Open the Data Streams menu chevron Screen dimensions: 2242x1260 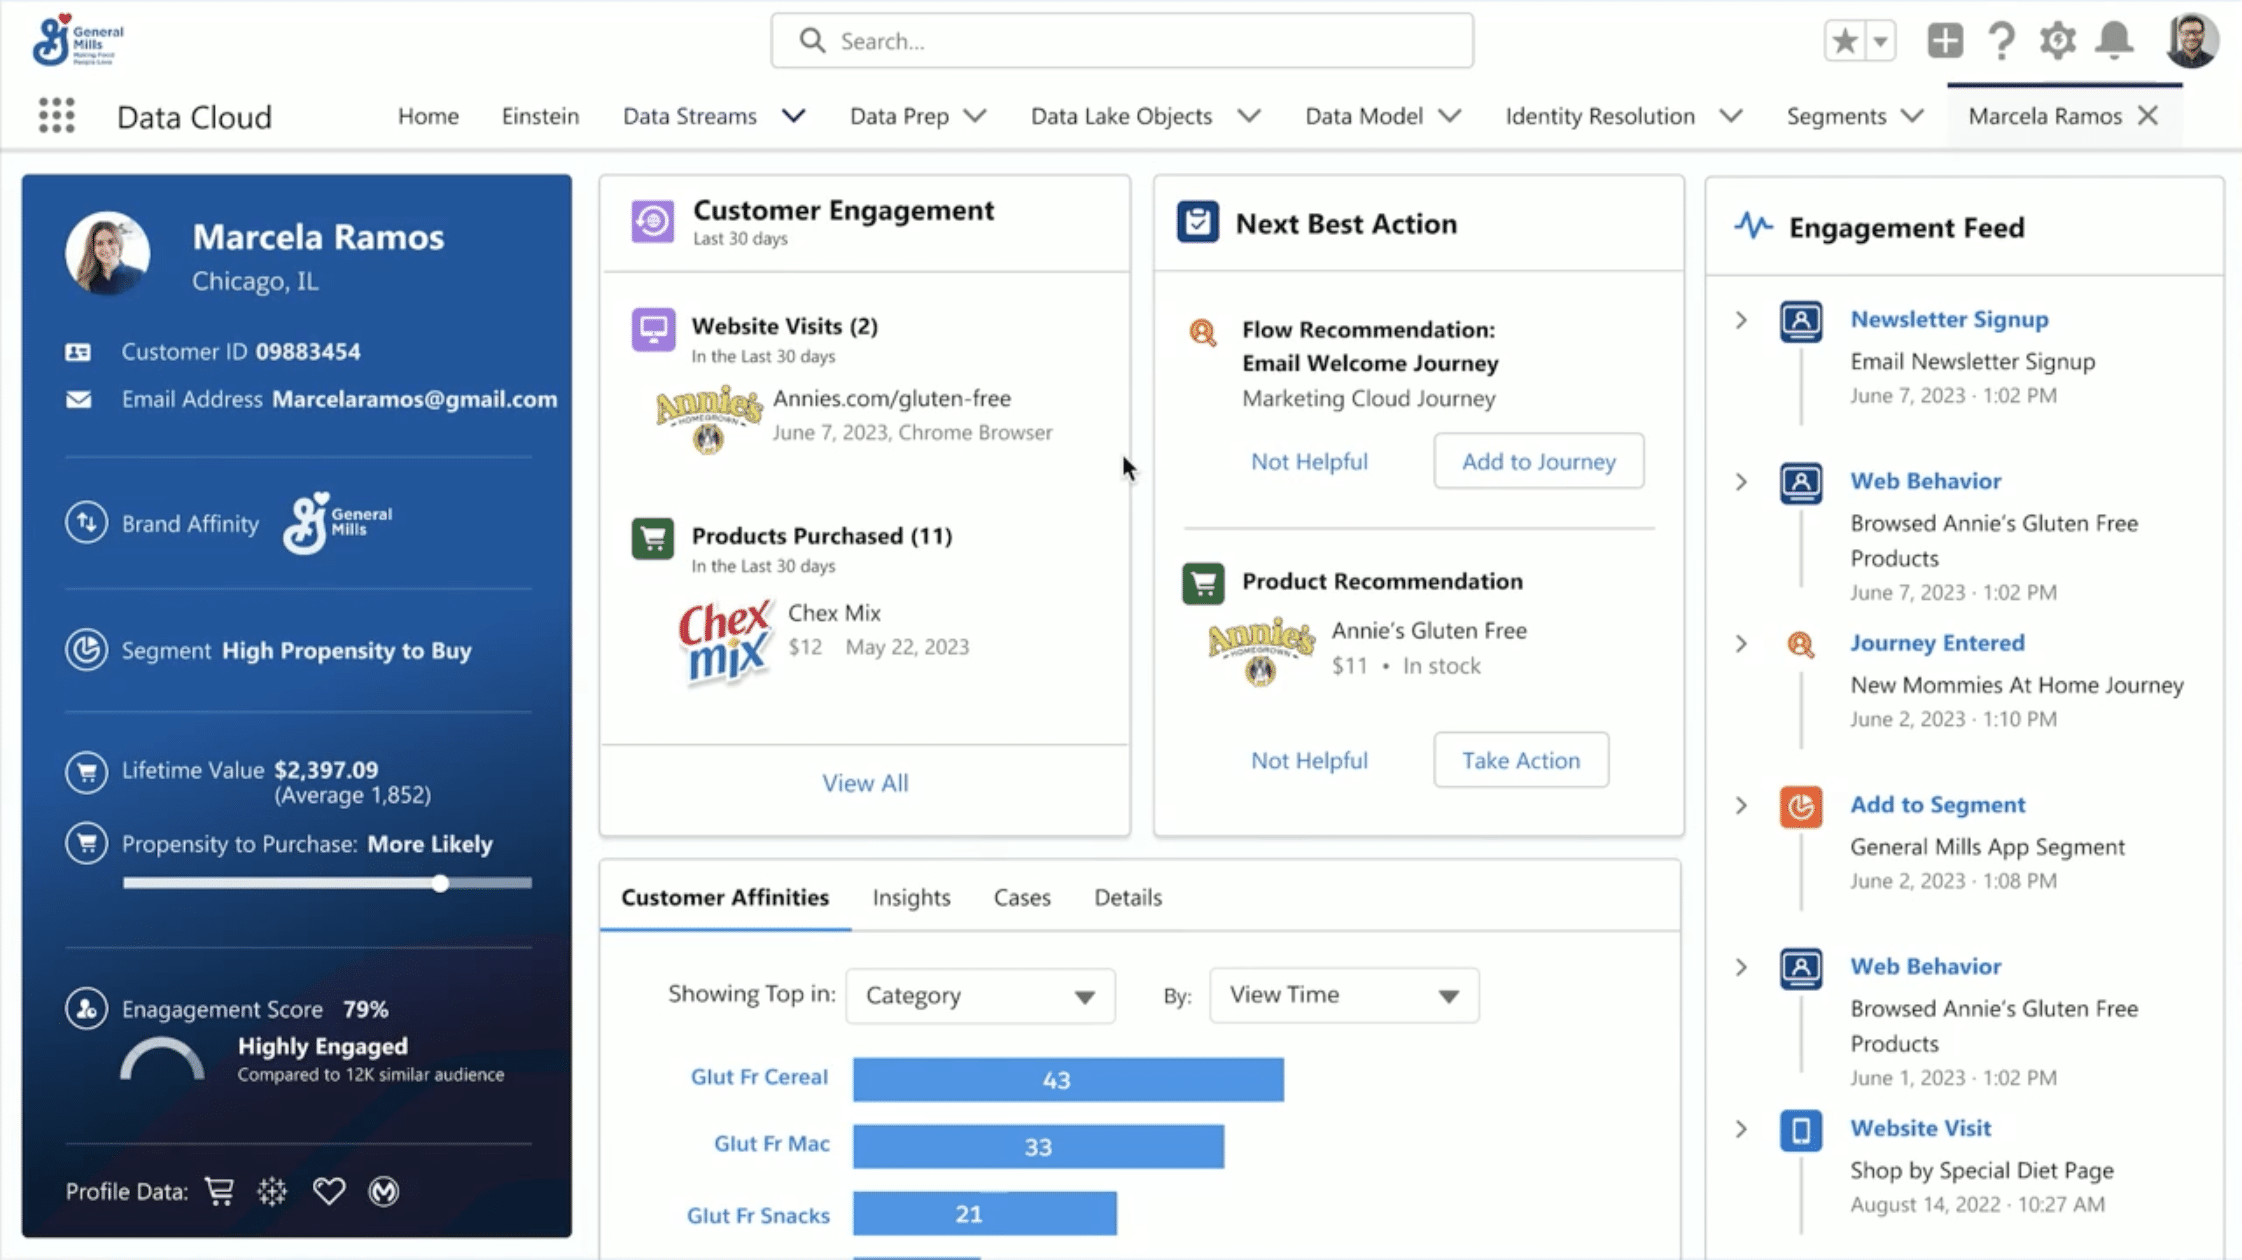794,116
